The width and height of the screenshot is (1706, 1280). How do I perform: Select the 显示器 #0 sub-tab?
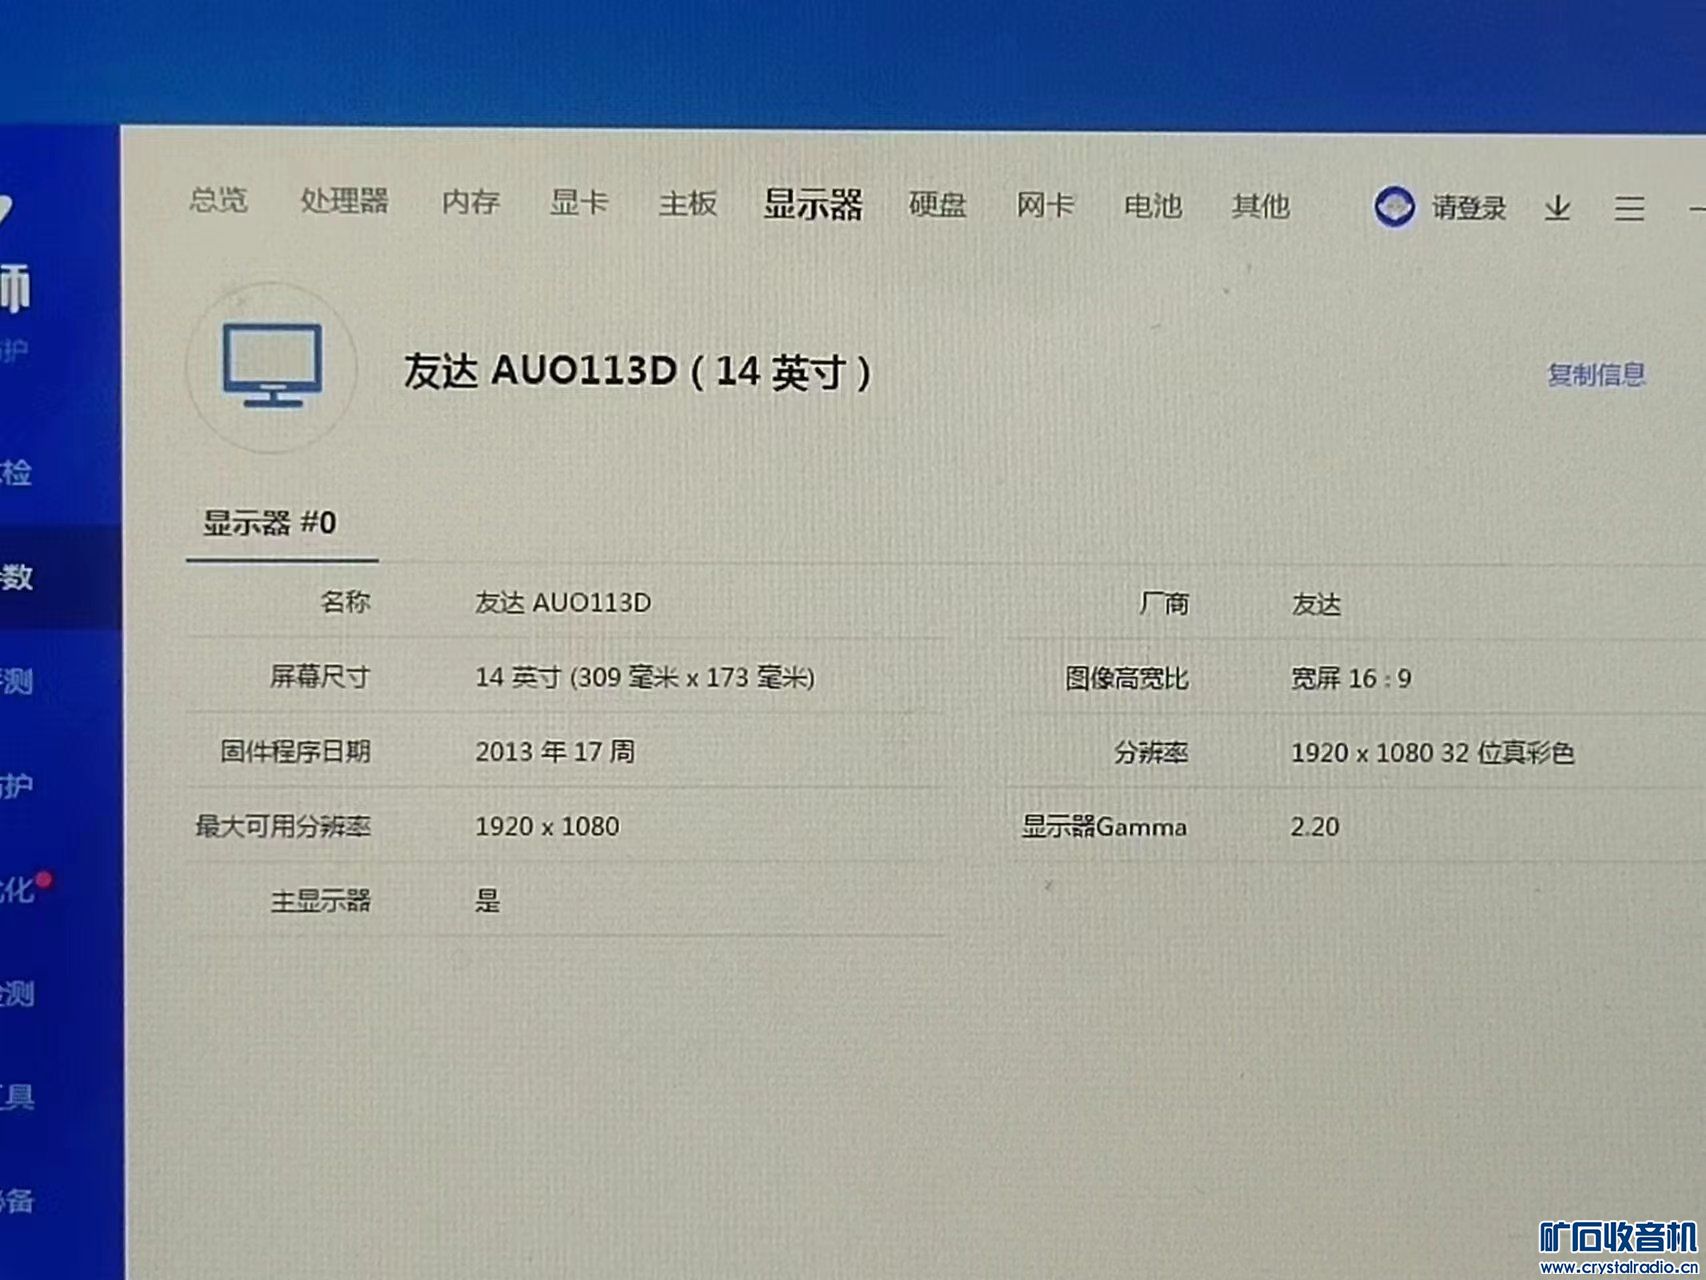point(270,523)
